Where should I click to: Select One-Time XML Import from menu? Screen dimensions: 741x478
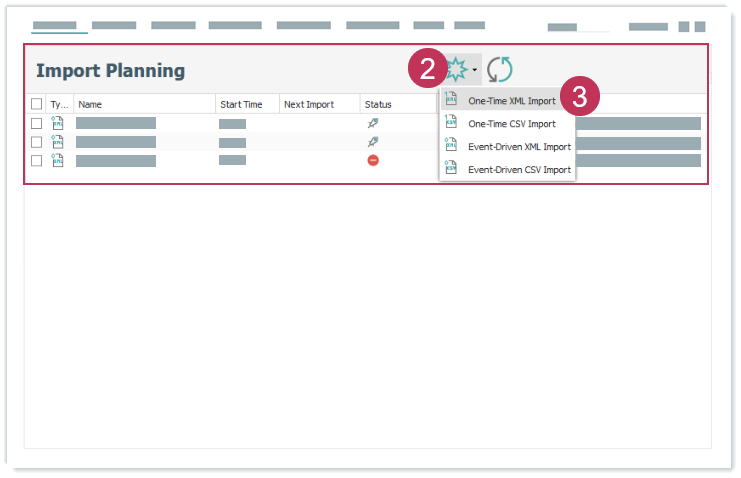click(x=511, y=101)
